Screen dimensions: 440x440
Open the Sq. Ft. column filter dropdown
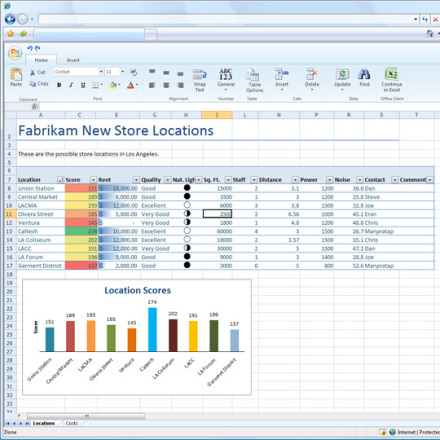pyautogui.click(x=228, y=180)
